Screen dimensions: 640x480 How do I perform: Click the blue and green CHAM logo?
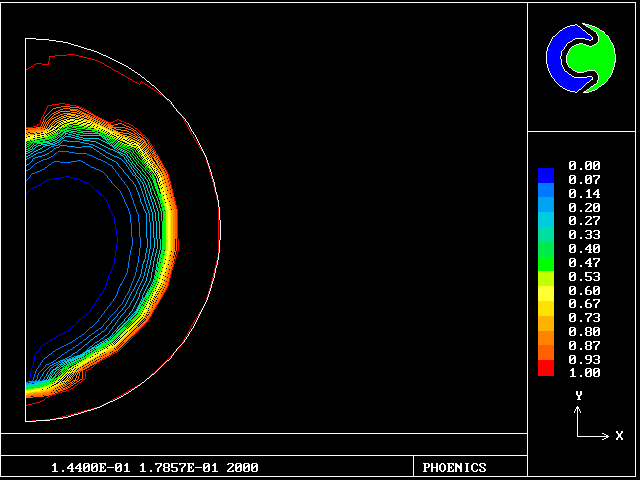point(581,58)
